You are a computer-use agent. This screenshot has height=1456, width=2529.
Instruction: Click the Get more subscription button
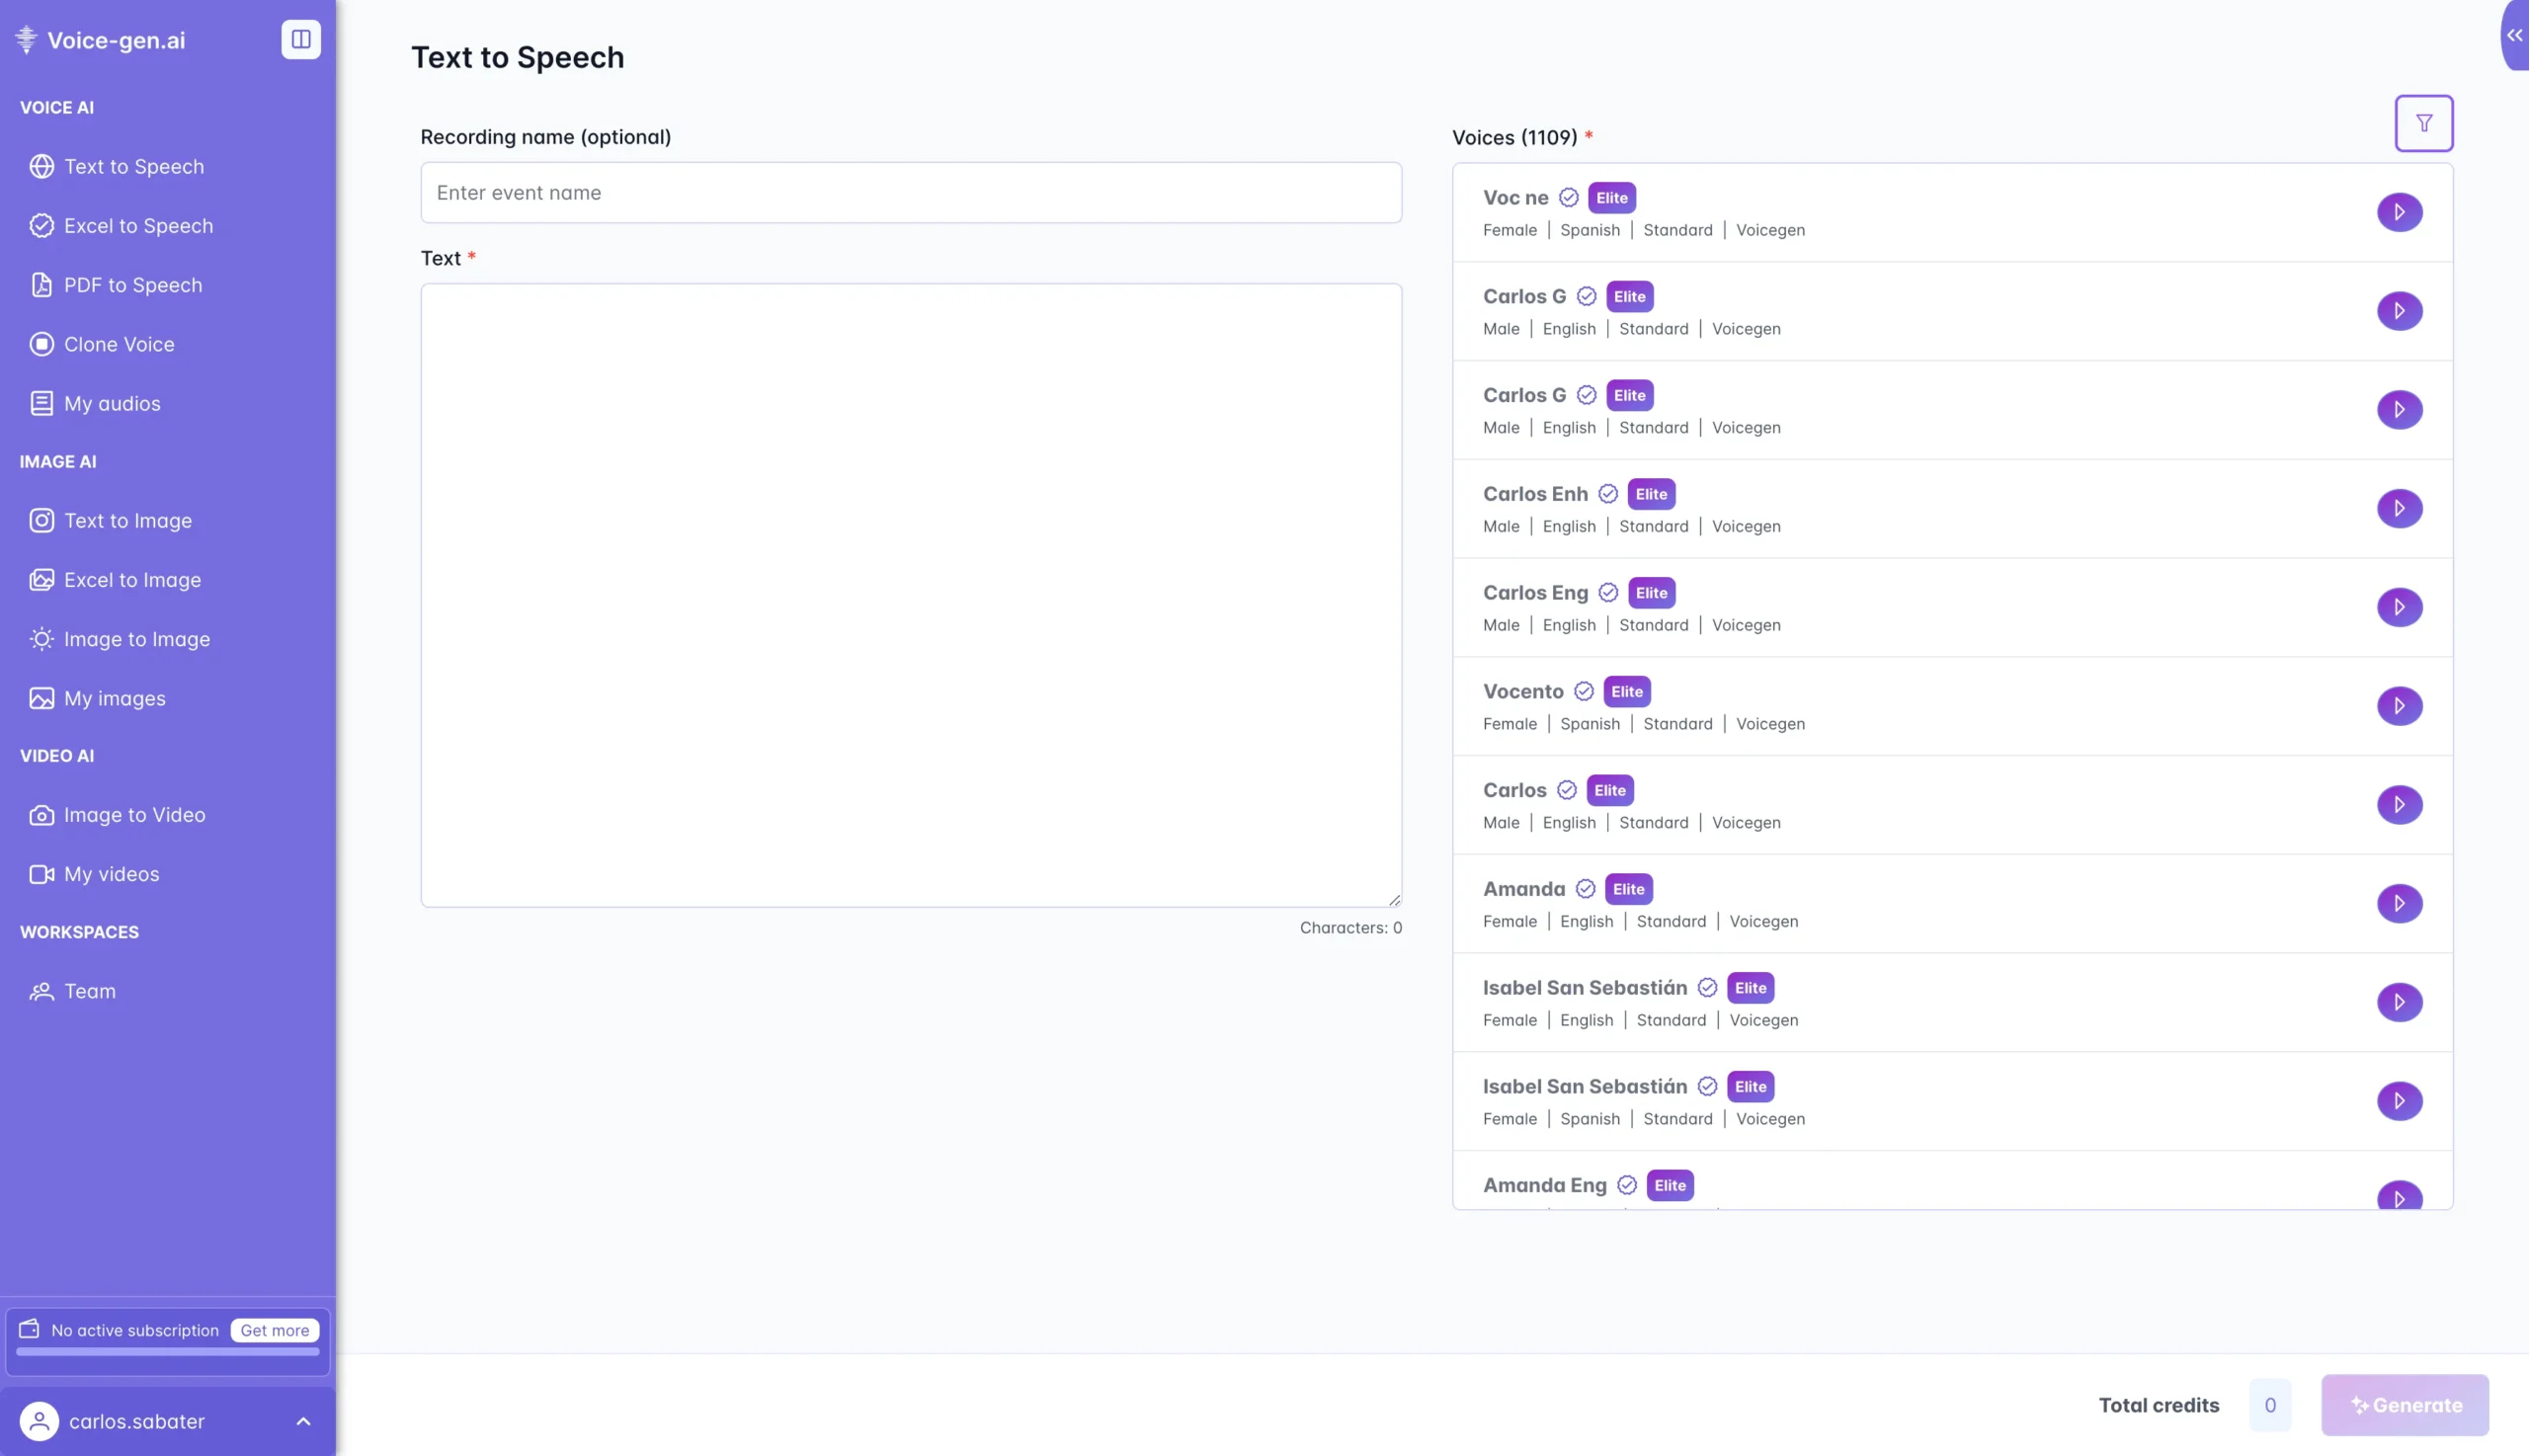coord(274,1330)
